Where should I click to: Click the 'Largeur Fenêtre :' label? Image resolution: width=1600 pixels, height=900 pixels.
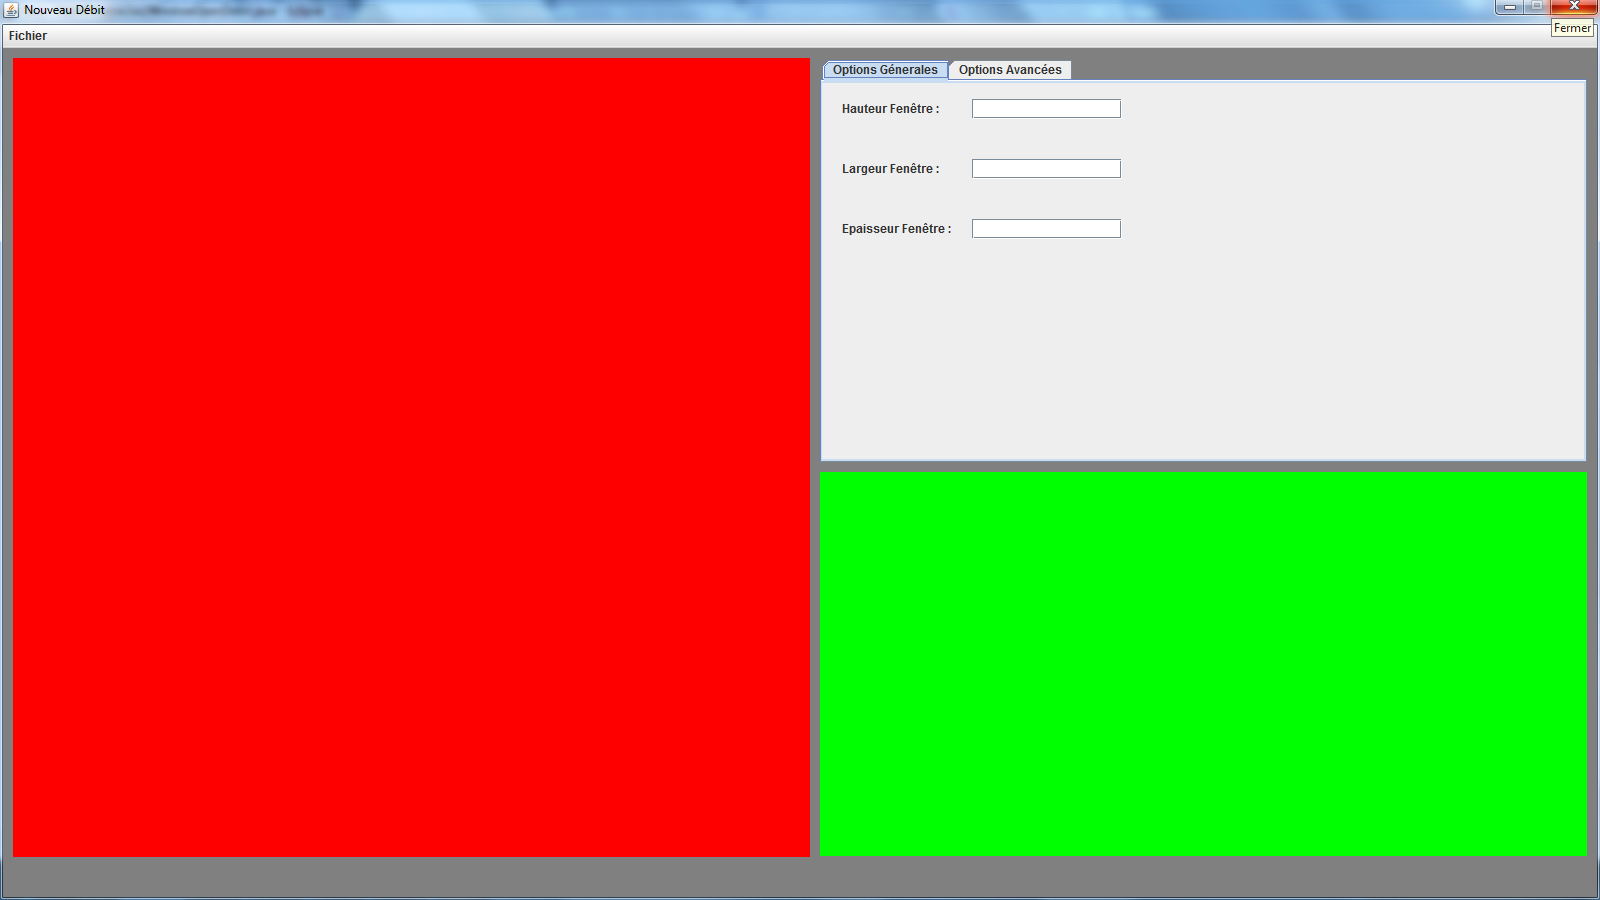coord(890,169)
